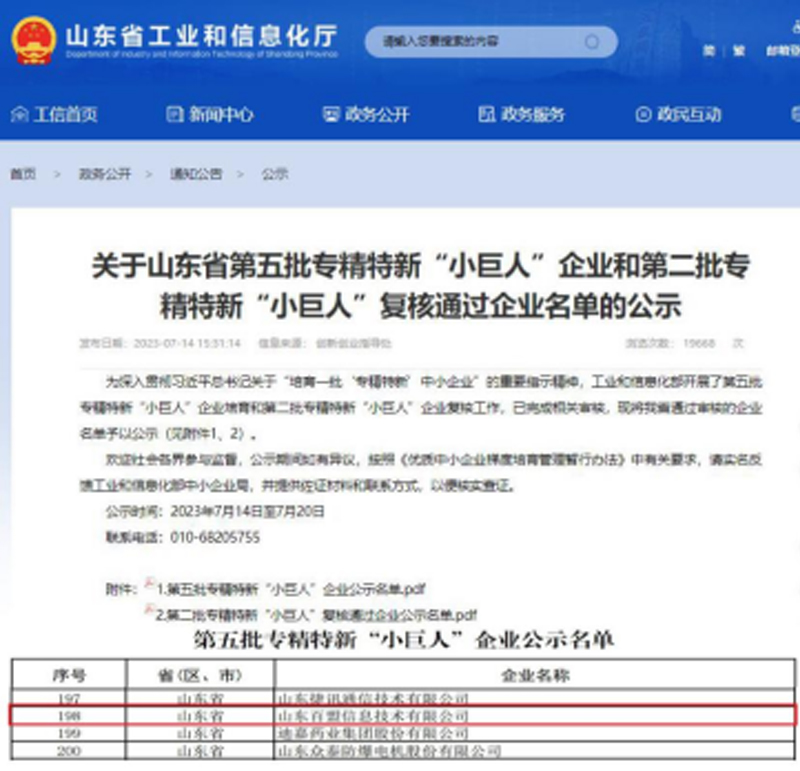Click the 工信首页 home icon
The height and width of the screenshot is (771, 800).
coord(19,114)
